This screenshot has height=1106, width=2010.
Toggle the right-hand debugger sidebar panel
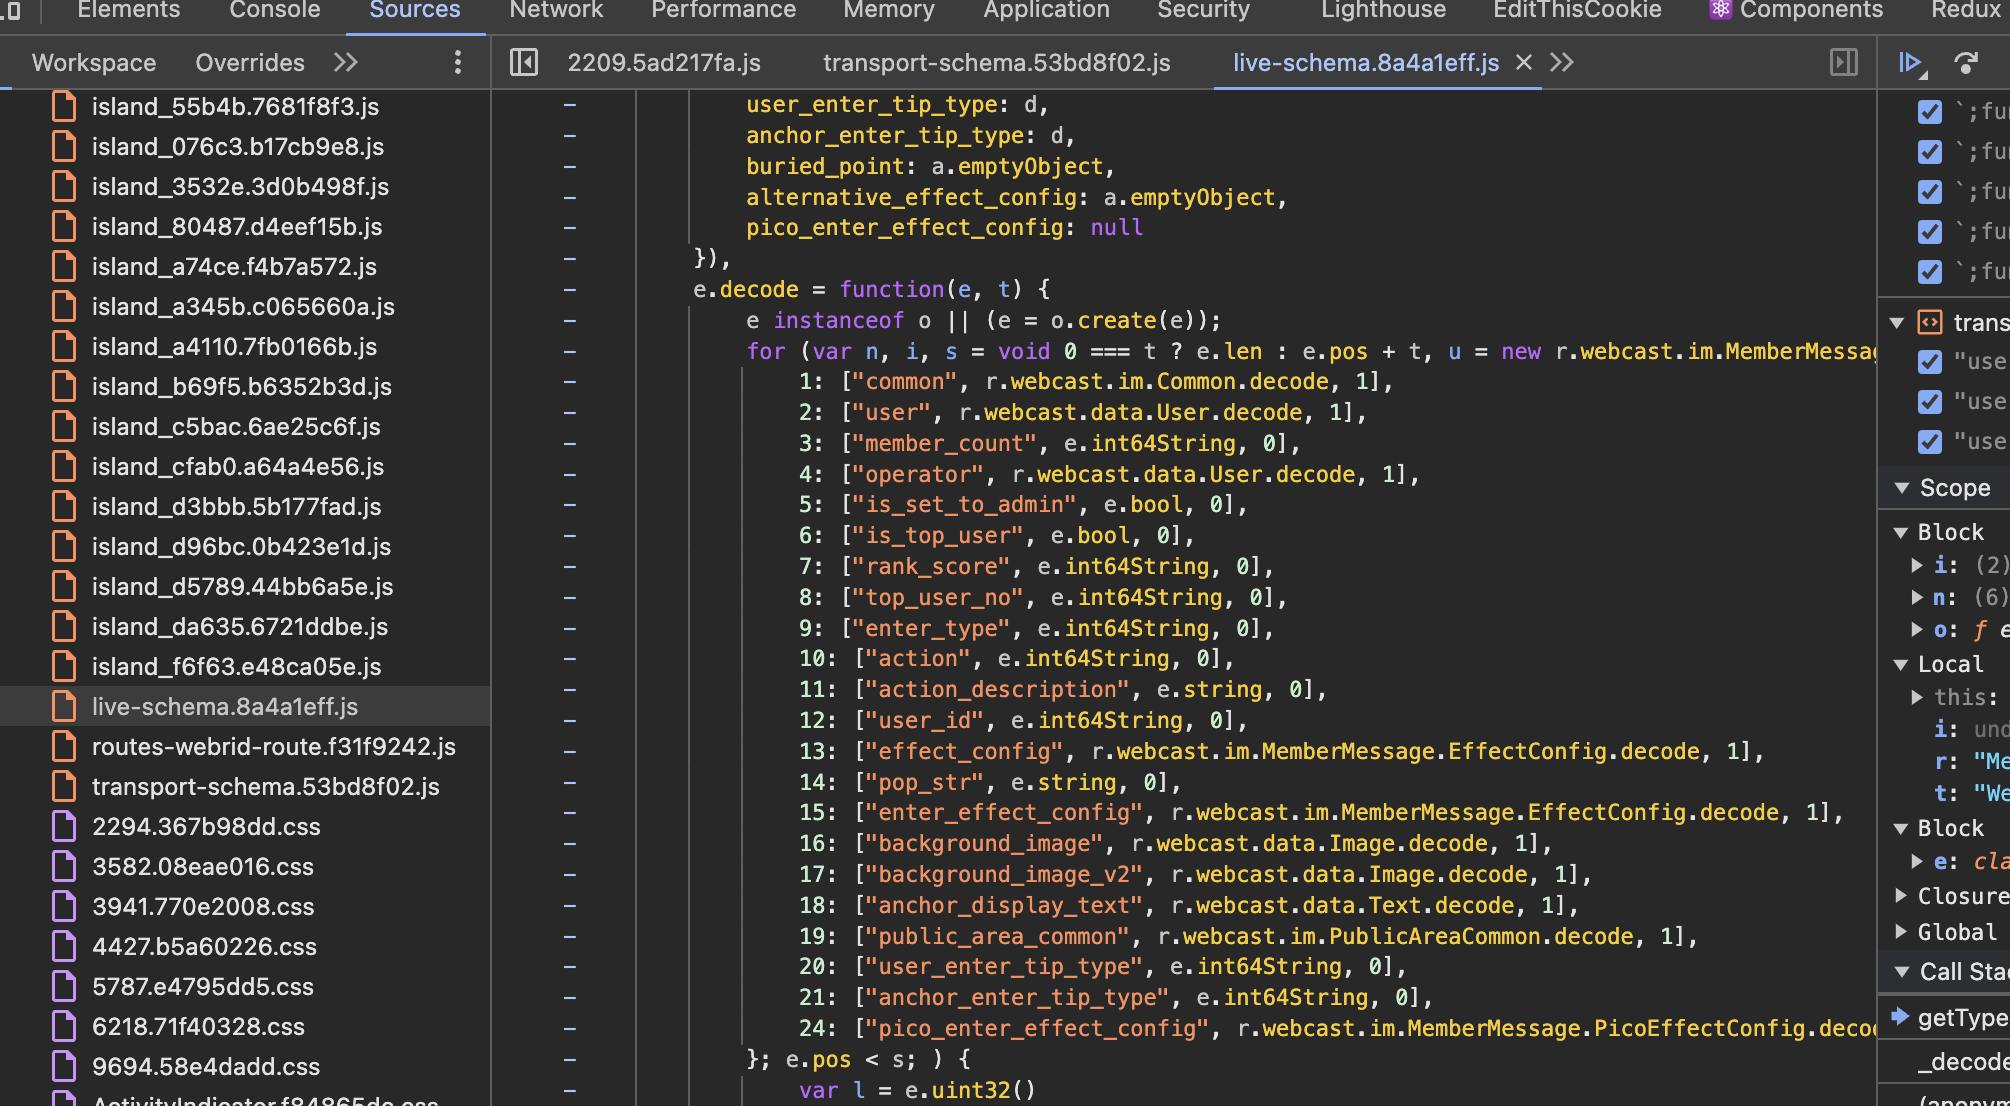pyautogui.click(x=1843, y=62)
